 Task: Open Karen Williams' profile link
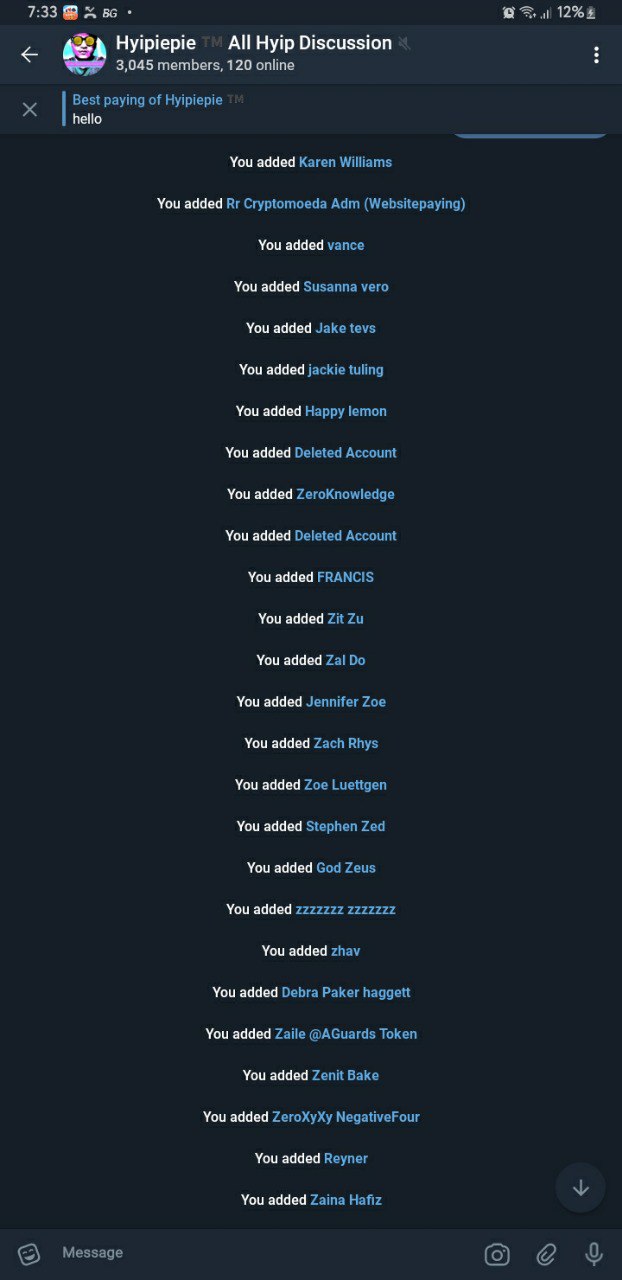pos(345,162)
